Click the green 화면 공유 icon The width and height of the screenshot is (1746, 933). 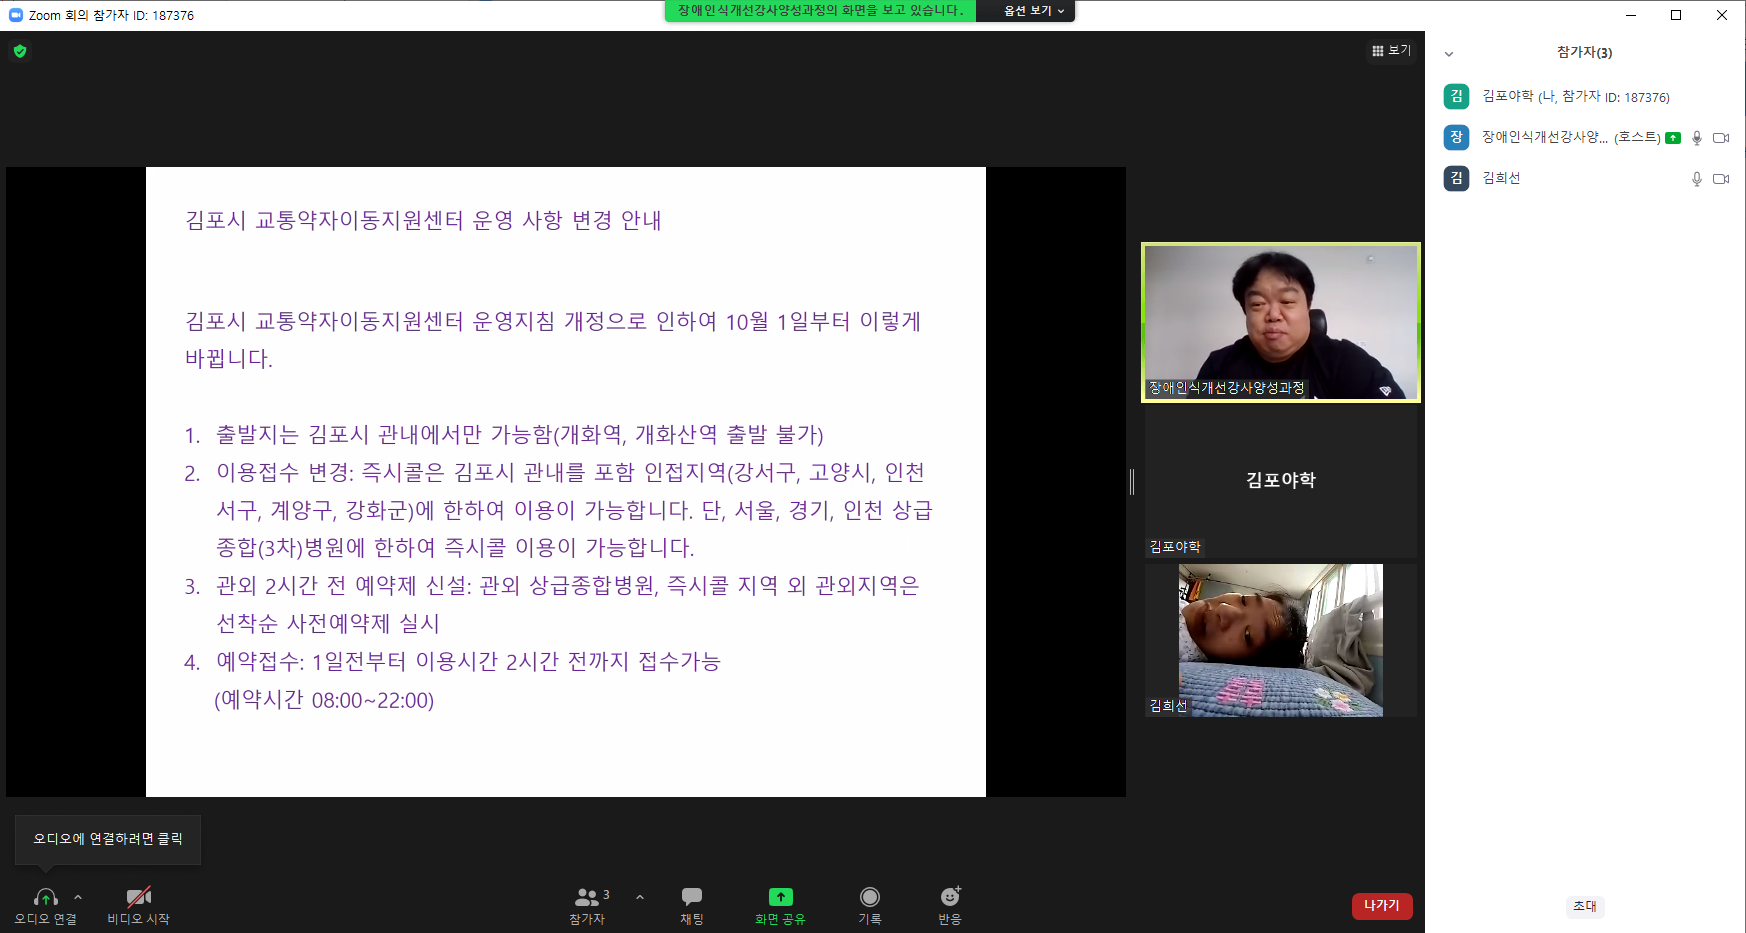781,897
